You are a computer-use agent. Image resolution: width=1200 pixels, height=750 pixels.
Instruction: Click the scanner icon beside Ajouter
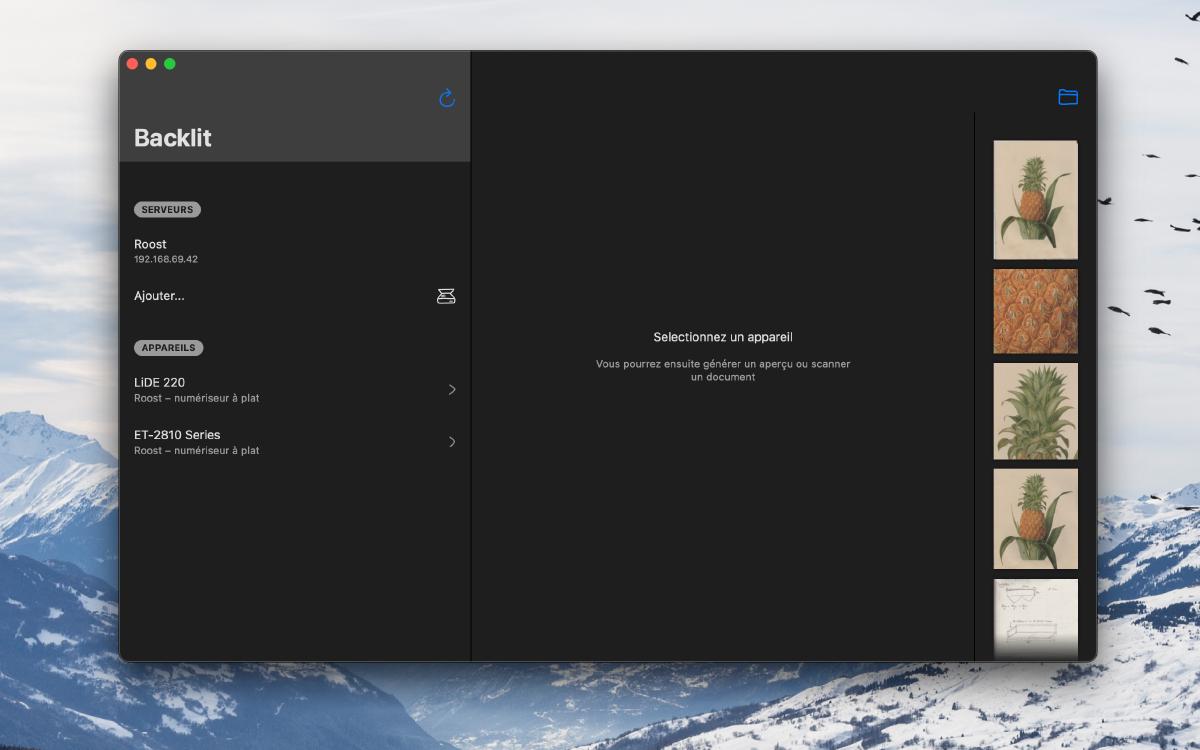click(x=446, y=296)
